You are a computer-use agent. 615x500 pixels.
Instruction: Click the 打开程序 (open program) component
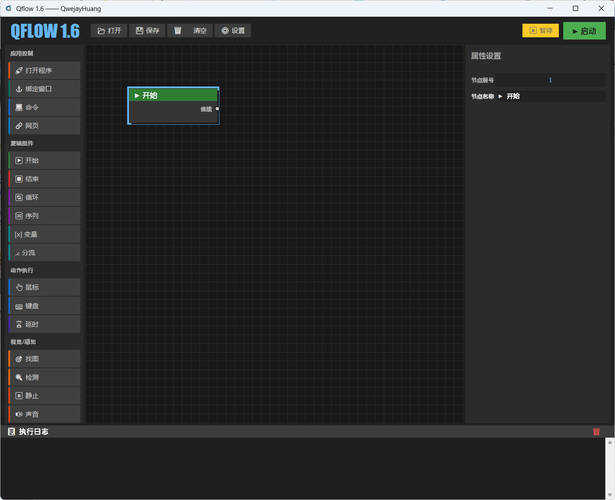pyautogui.click(x=44, y=70)
